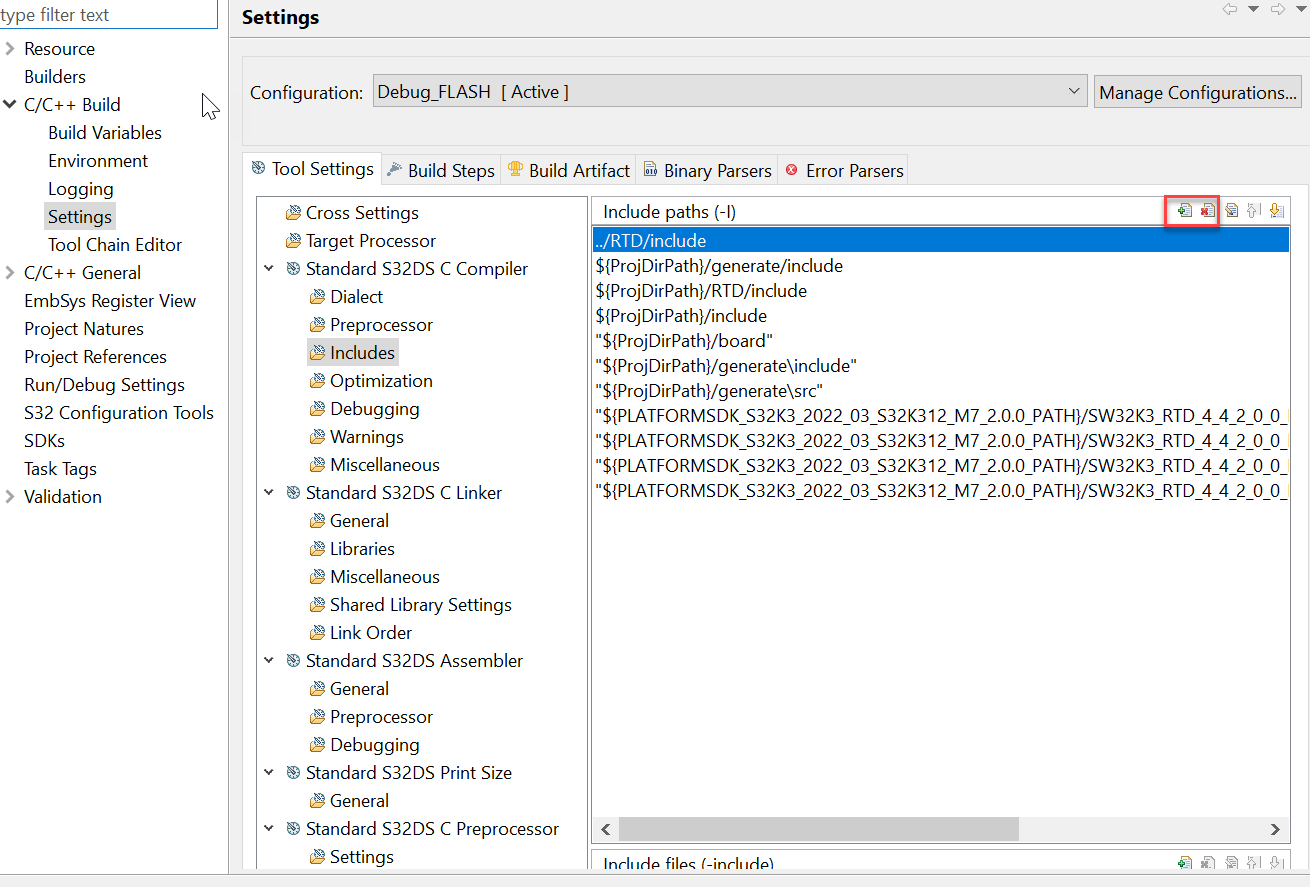Image resolution: width=1310 pixels, height=887 pixels.
Task: Switch to the Binary Parsers tab
Action: click(707, 170)
